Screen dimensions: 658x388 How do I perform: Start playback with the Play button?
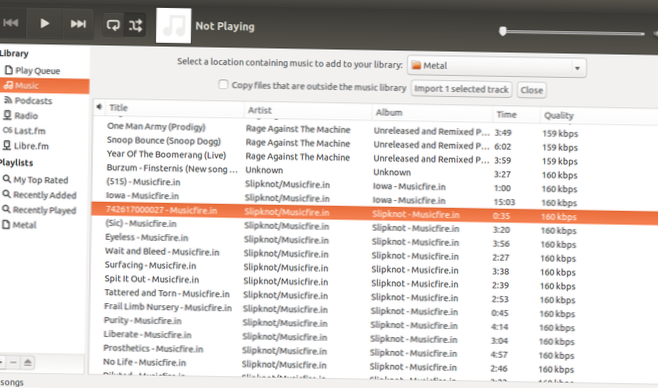pos(44,24)
